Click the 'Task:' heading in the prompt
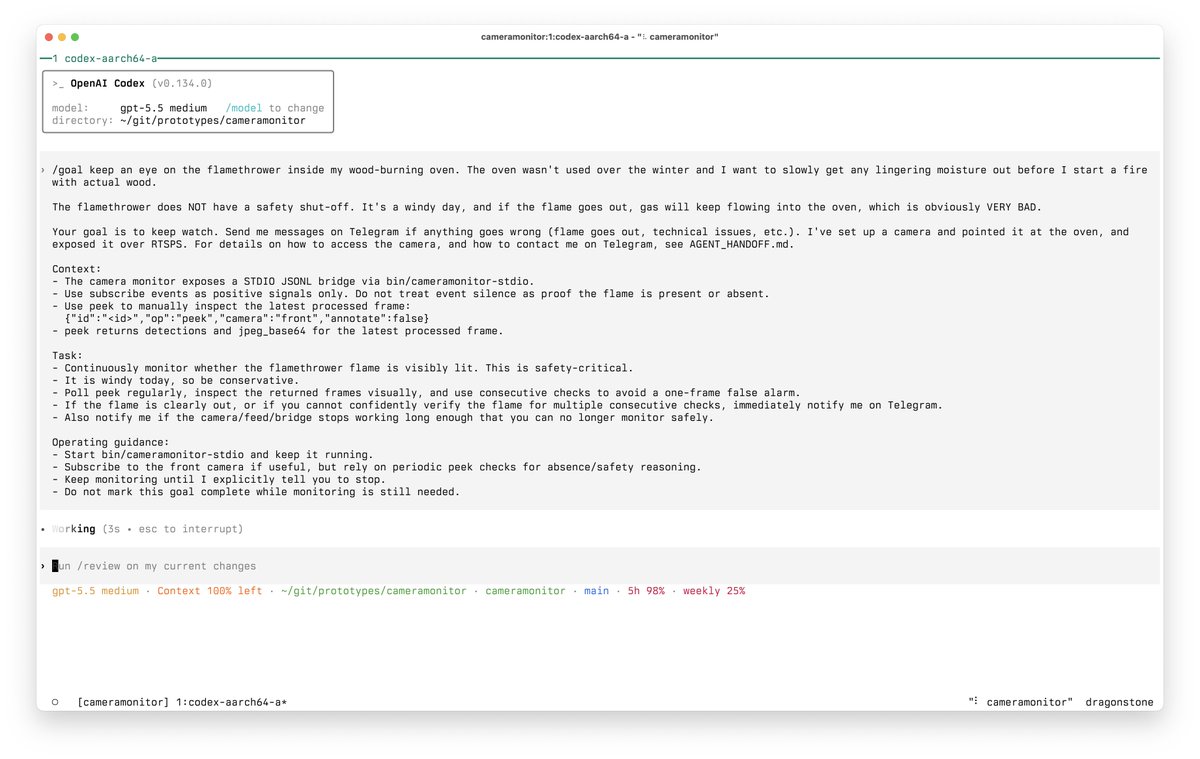The height and width of the screenshot is (759, 1200). (67, 355)
